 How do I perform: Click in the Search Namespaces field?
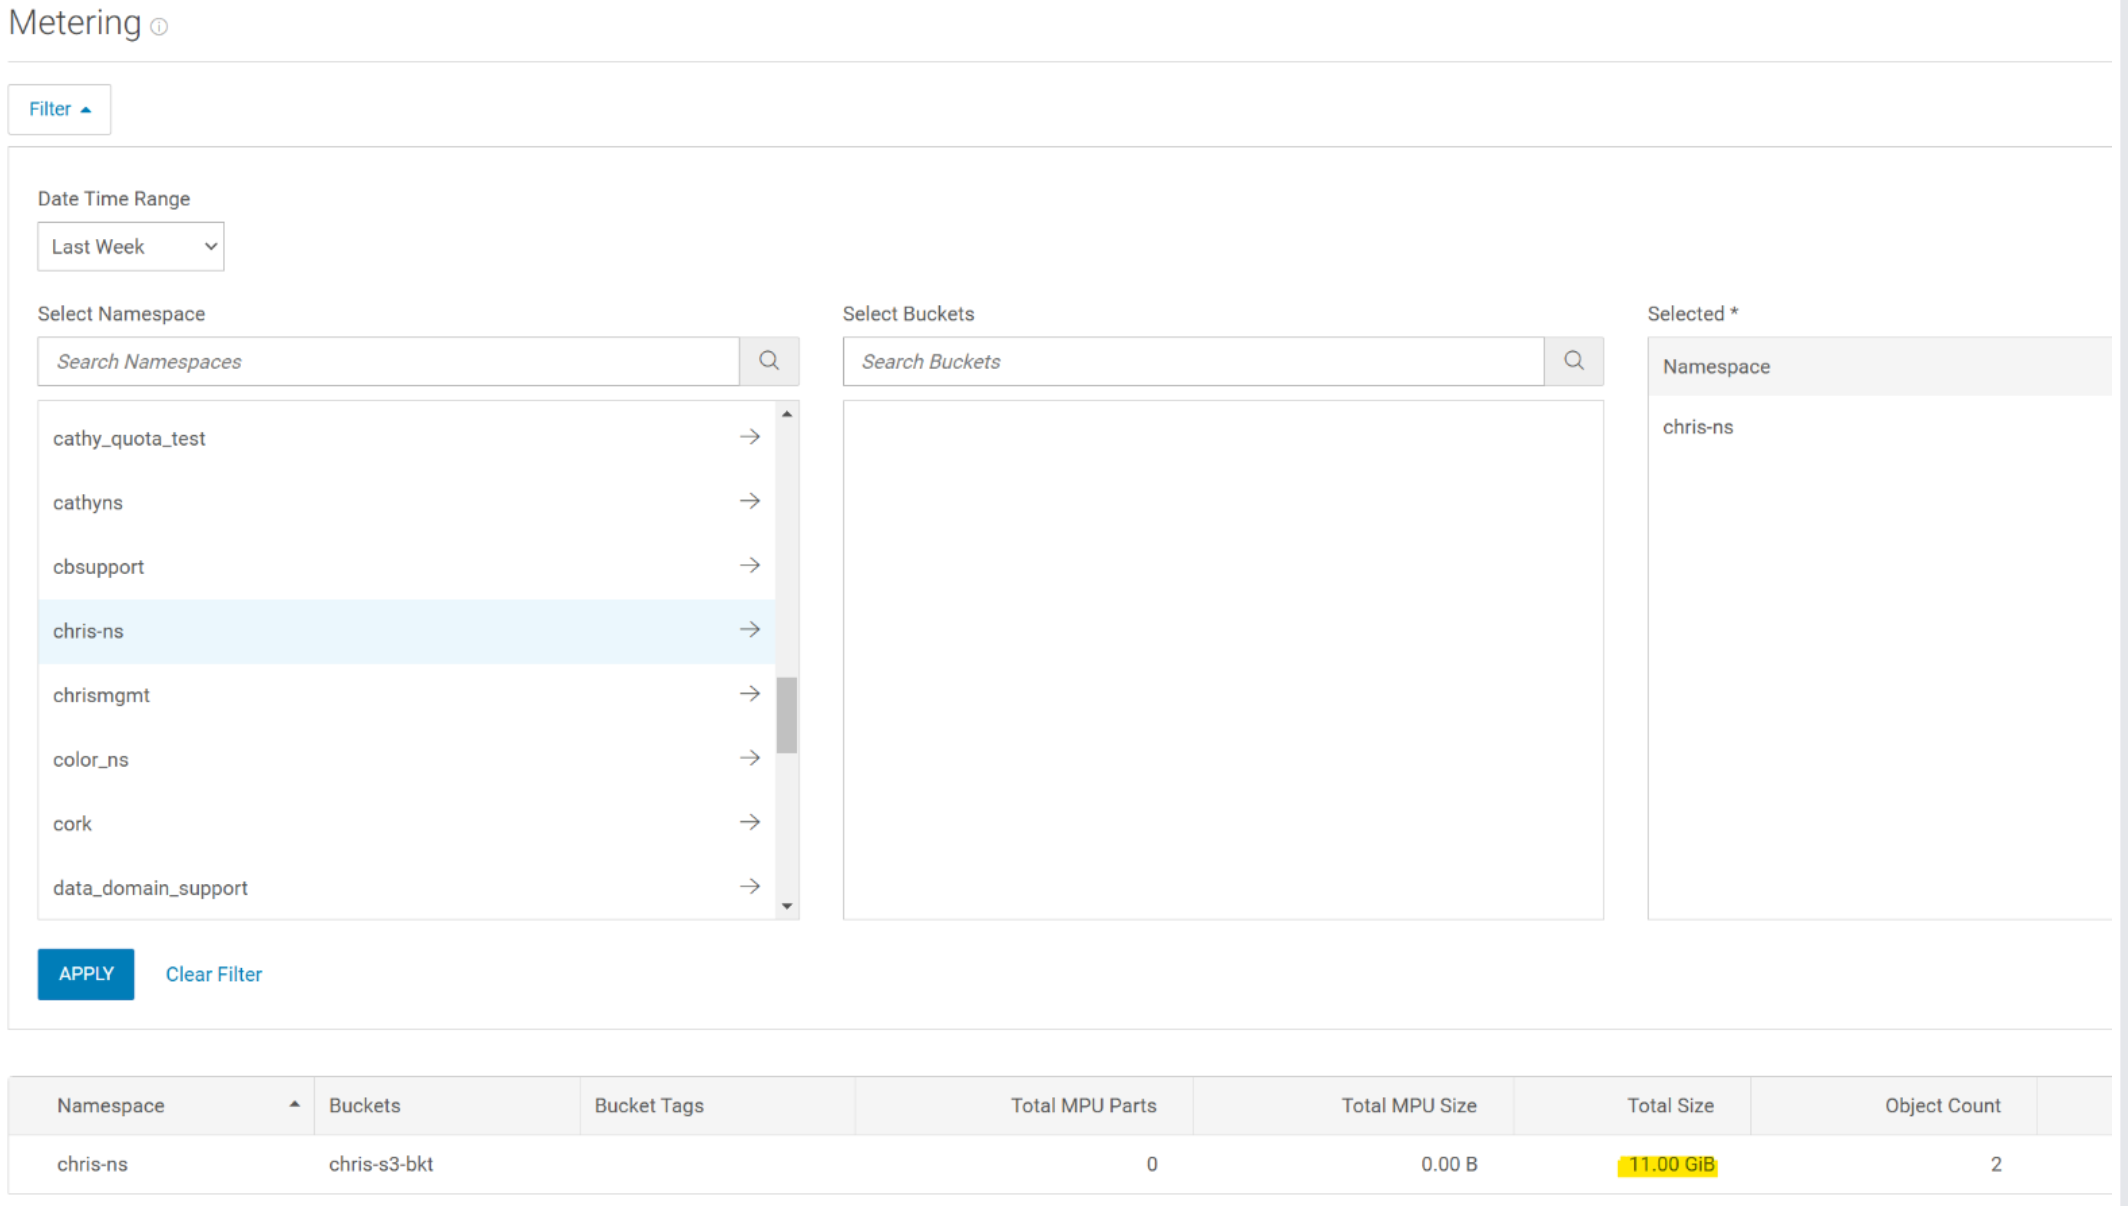tap(388, 361)
